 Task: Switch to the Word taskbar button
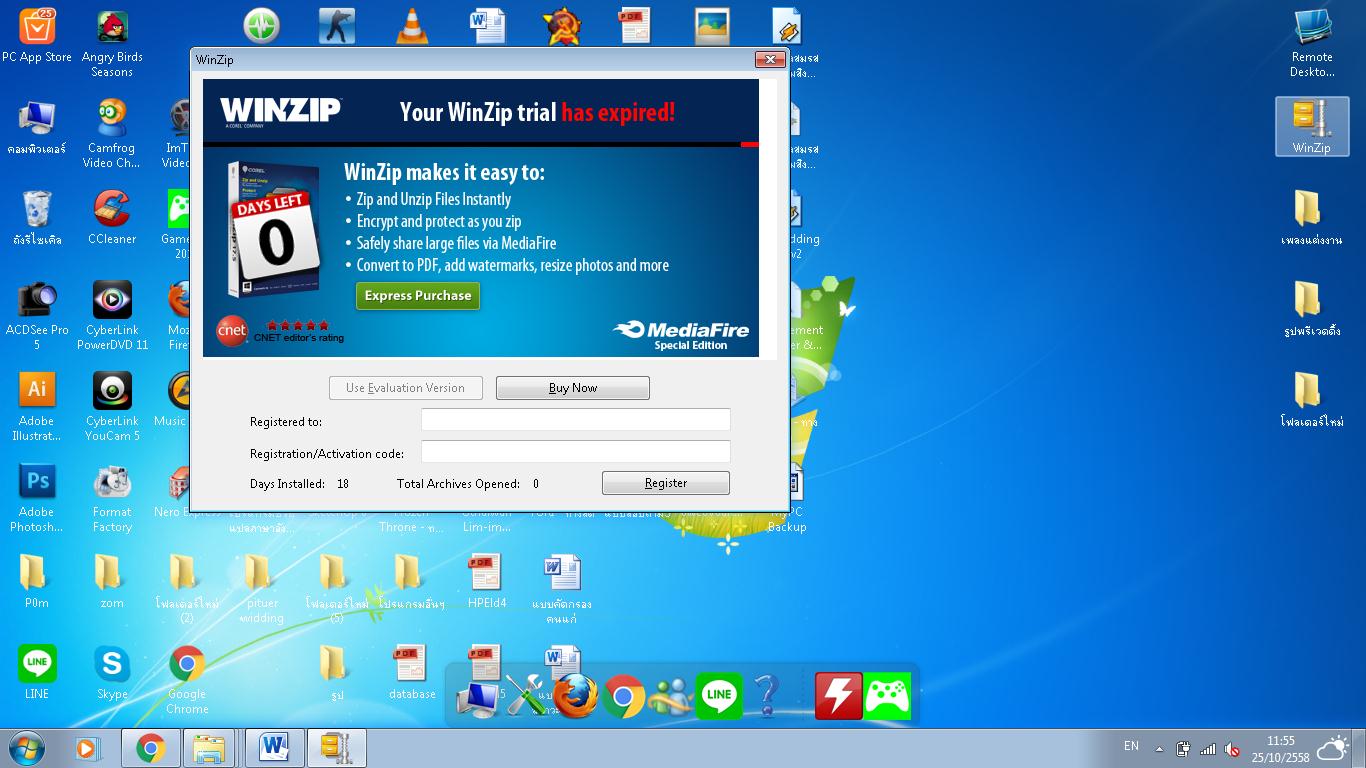273,748
